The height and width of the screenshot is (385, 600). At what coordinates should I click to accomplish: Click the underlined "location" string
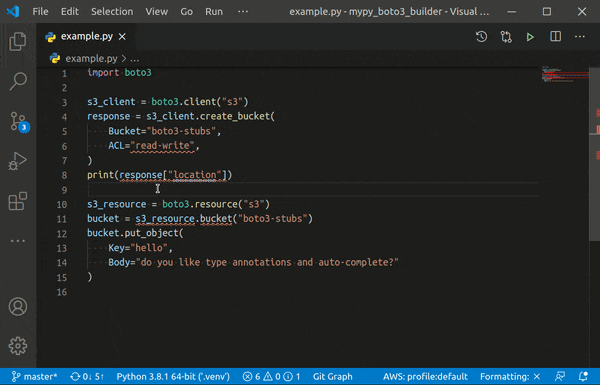(x=195, y=175)
